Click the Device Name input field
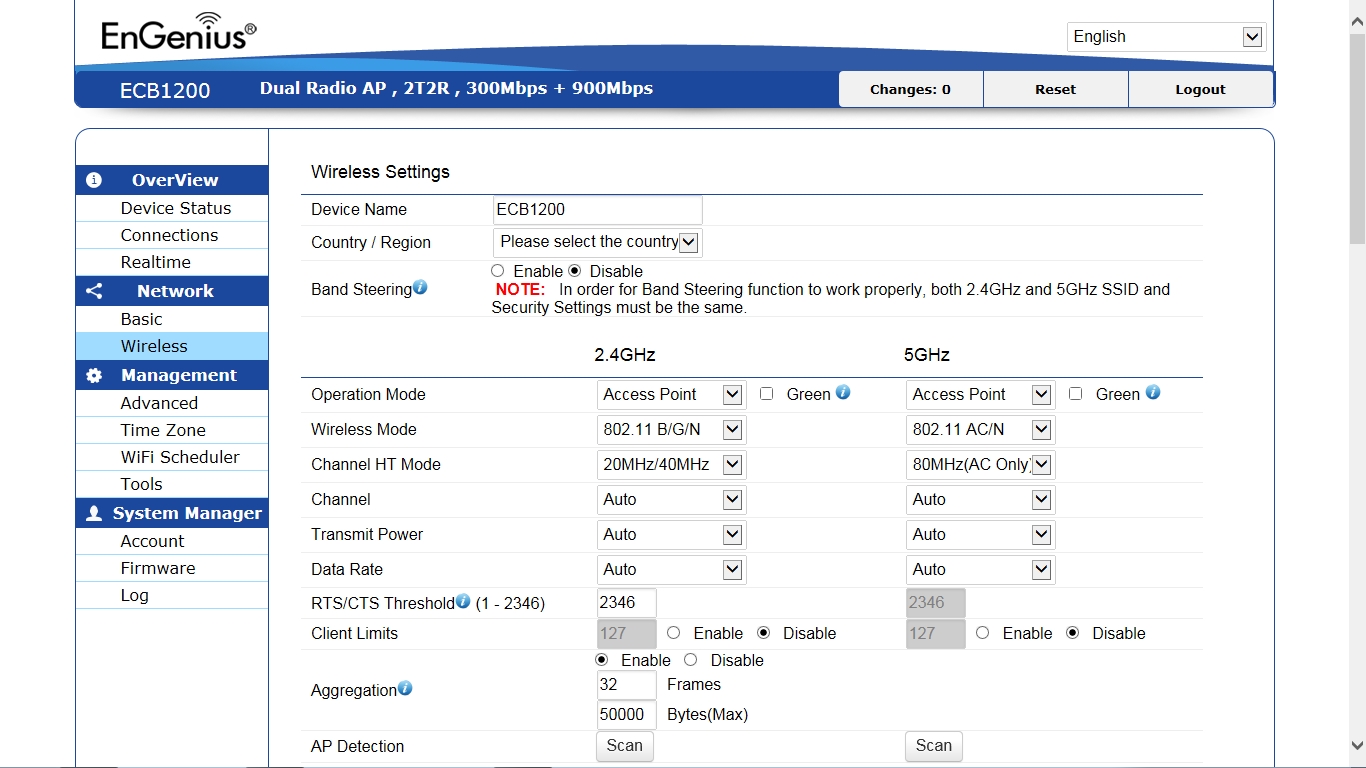This screenshot has height=768, width=1366. point(597,210)
